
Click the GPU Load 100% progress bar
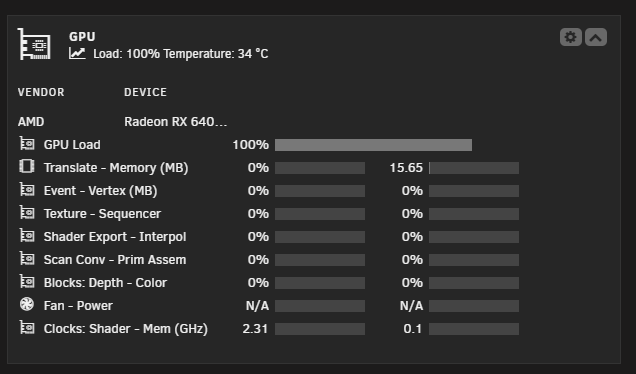373,145
